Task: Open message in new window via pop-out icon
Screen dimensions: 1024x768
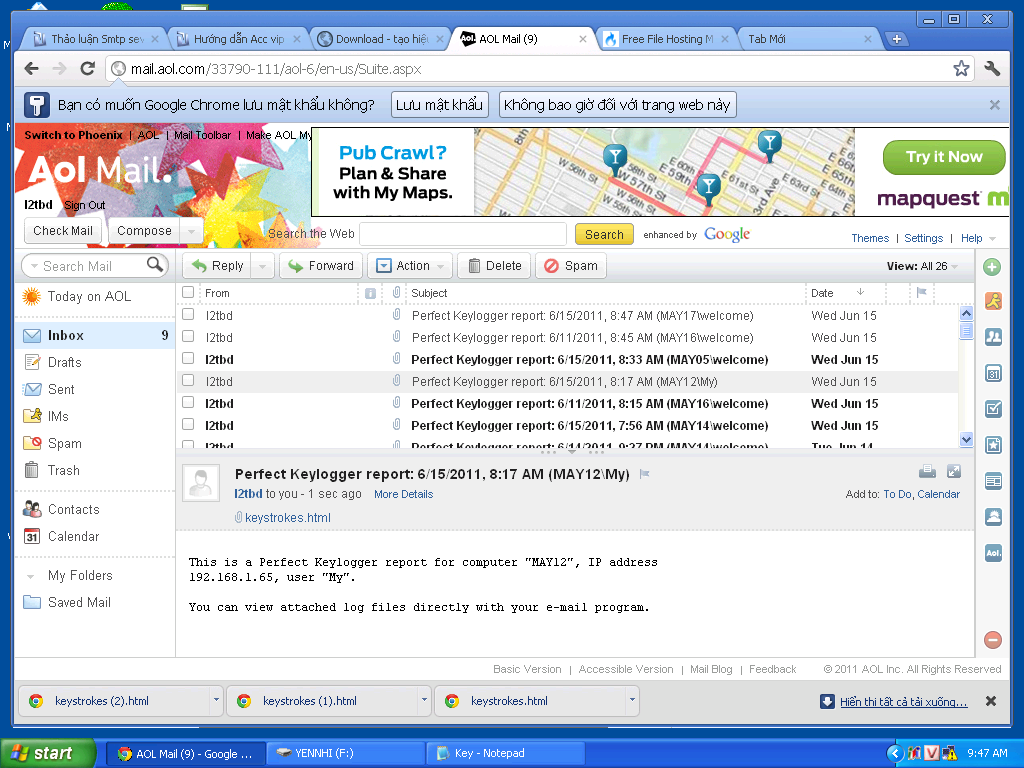Action: 953,472
